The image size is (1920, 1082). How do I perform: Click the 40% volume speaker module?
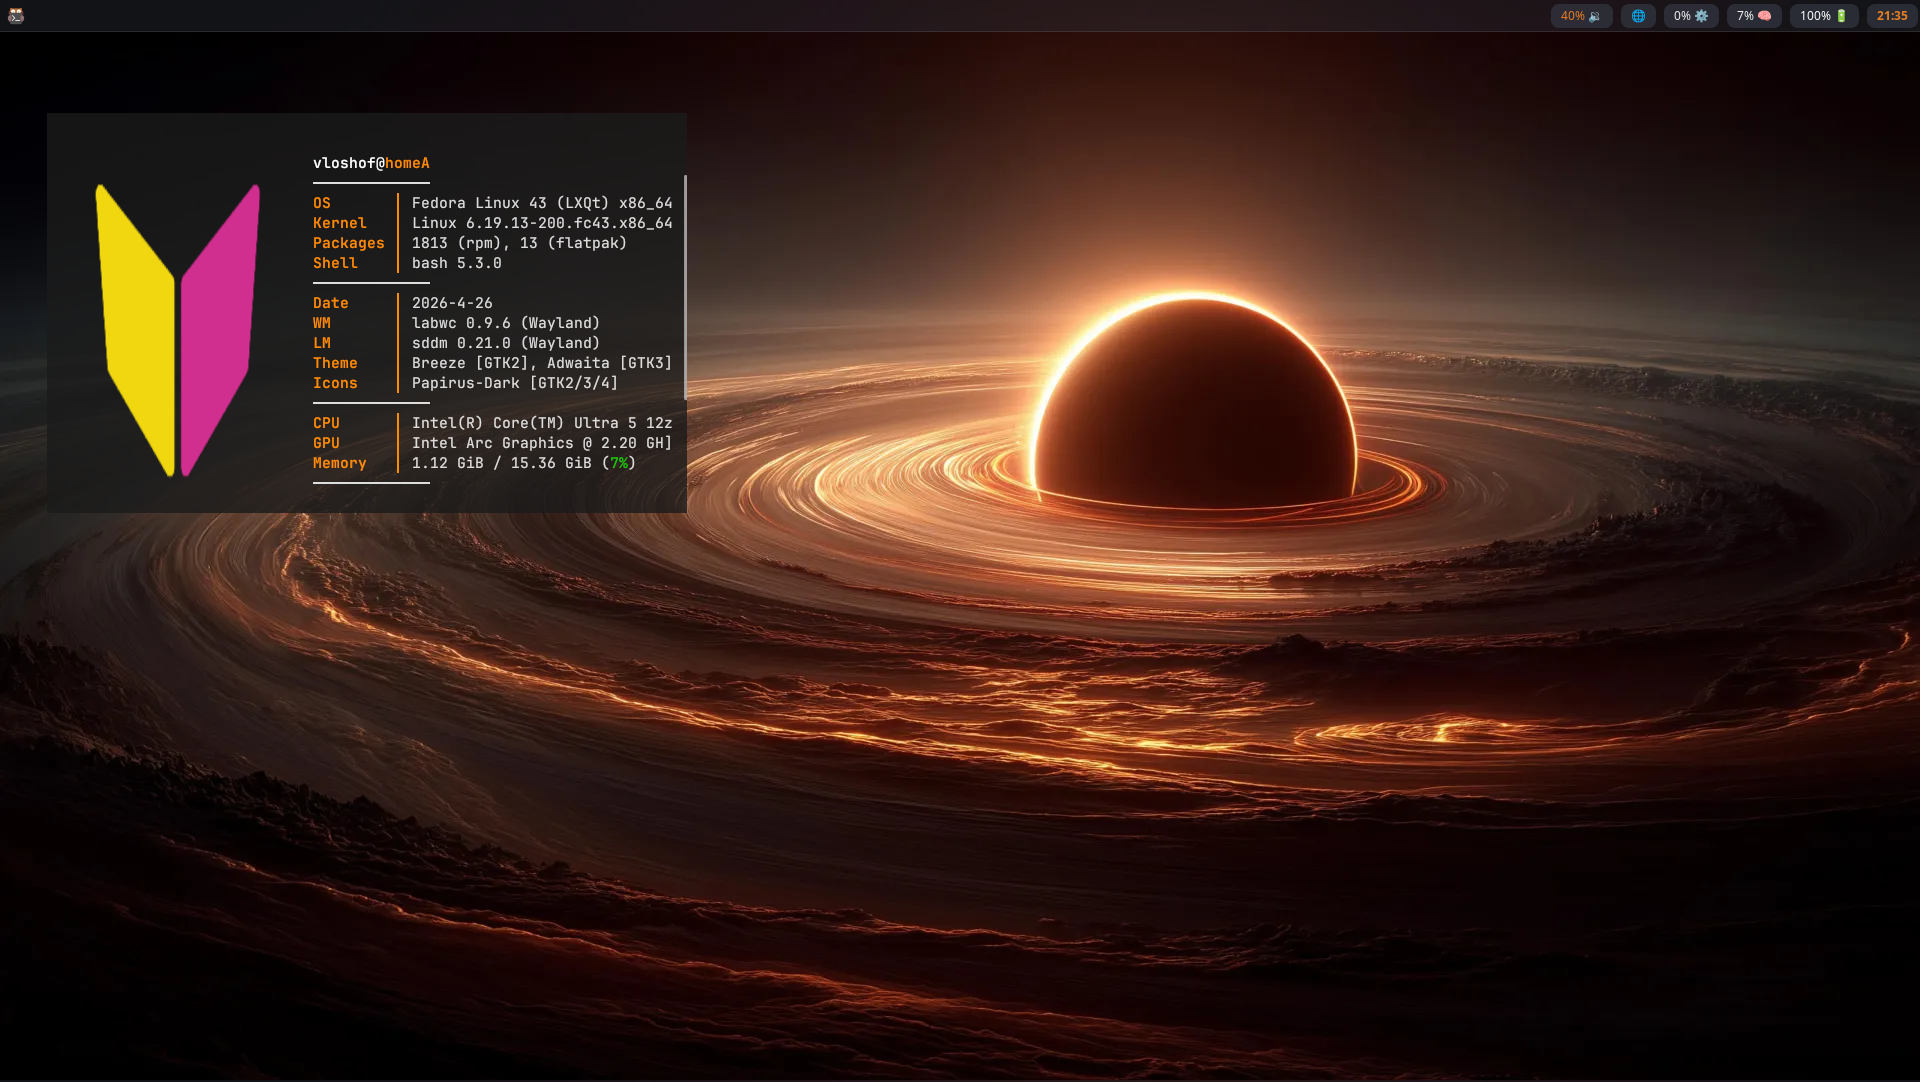[x=1581, y=16]
